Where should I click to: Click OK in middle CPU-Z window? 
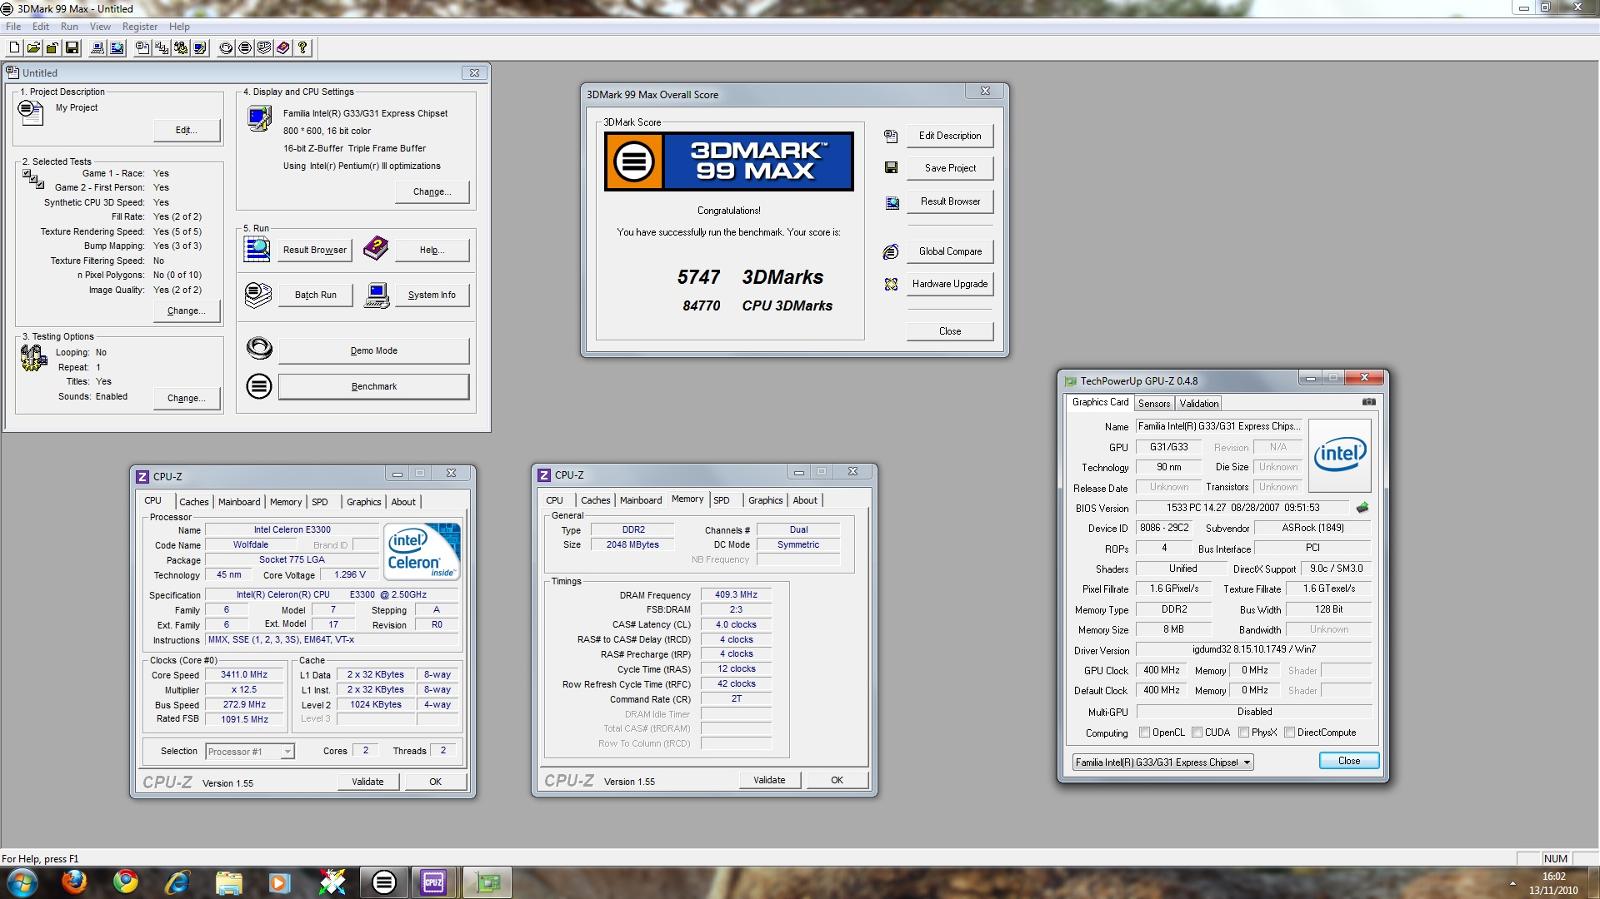pos(837,780)
